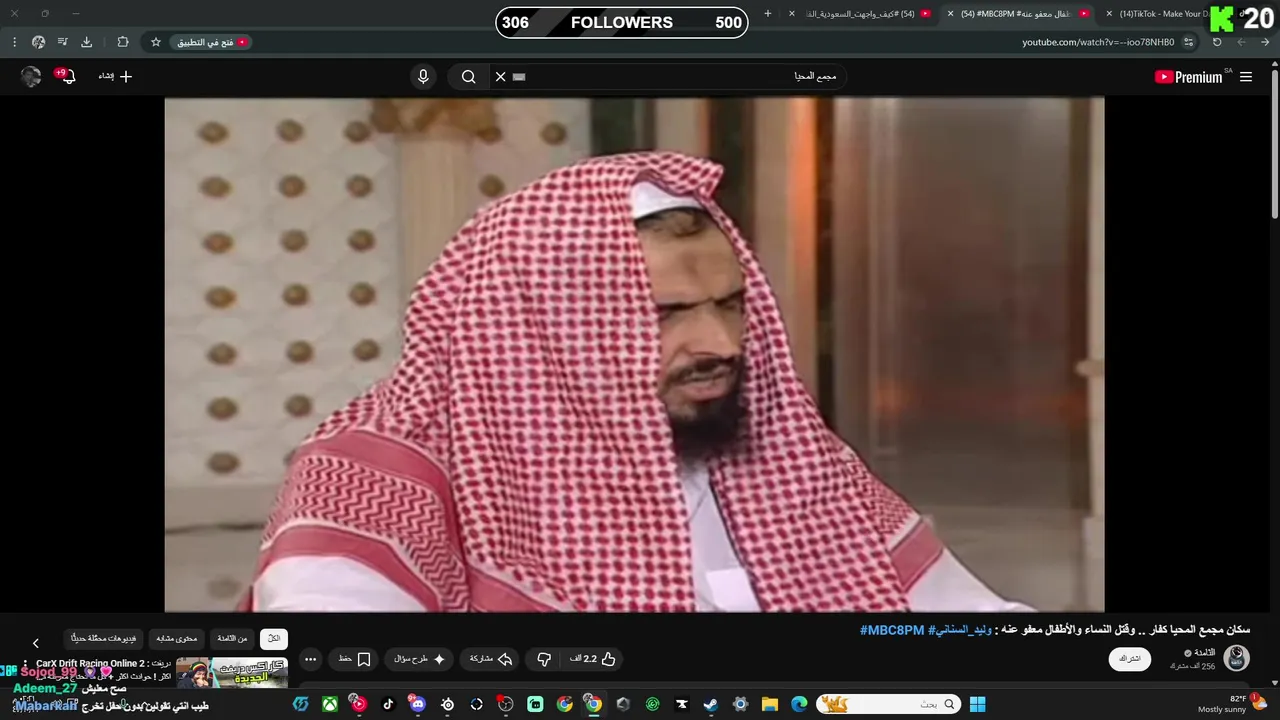Subscribe to the channel

(1130, 659)
